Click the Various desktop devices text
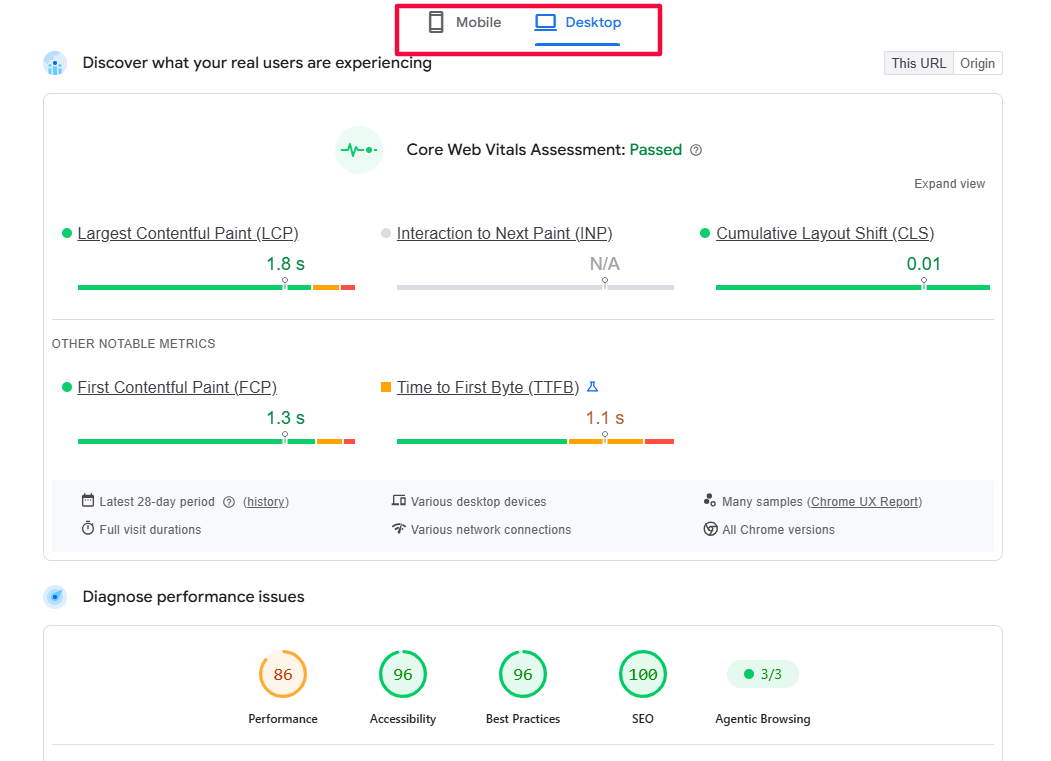The width and height of the screenshot is (1051, 761). (x=479, y=502)
